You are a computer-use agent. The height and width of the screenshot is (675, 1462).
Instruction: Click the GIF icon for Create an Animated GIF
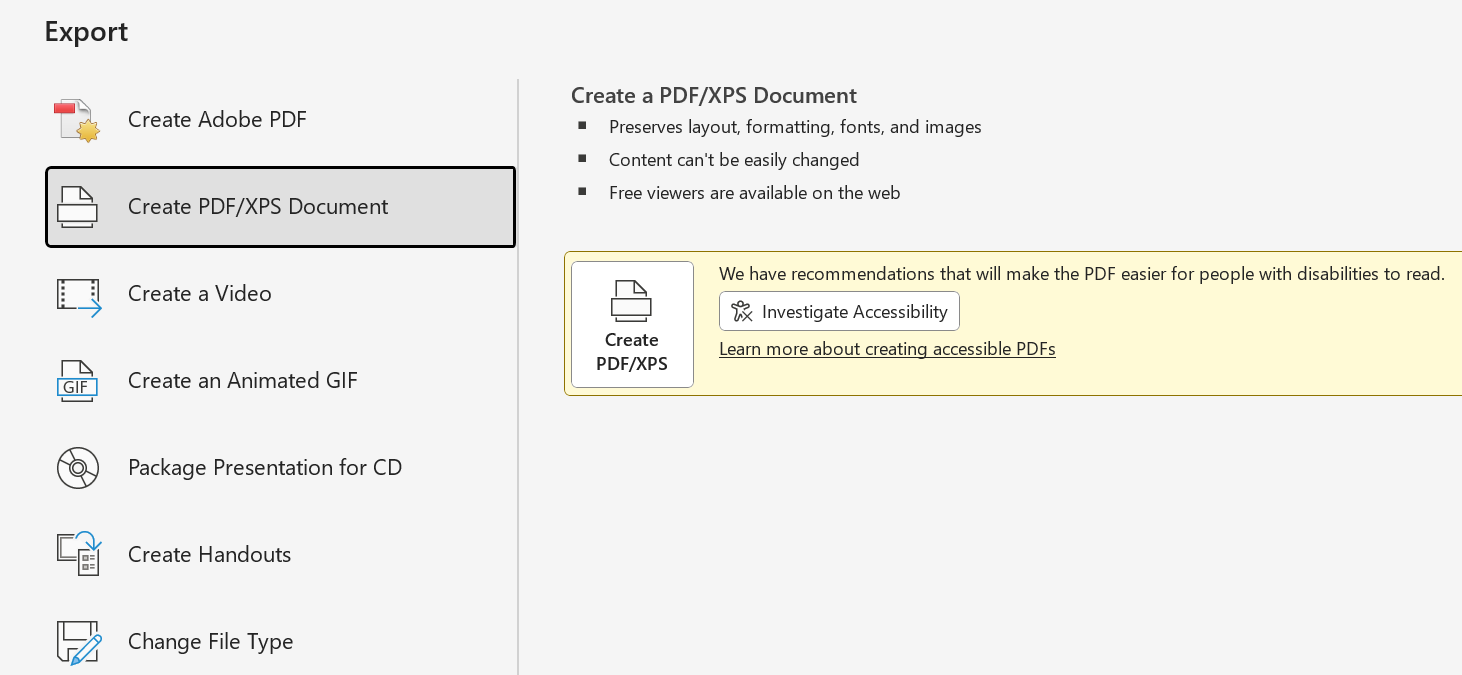[77, 380]
